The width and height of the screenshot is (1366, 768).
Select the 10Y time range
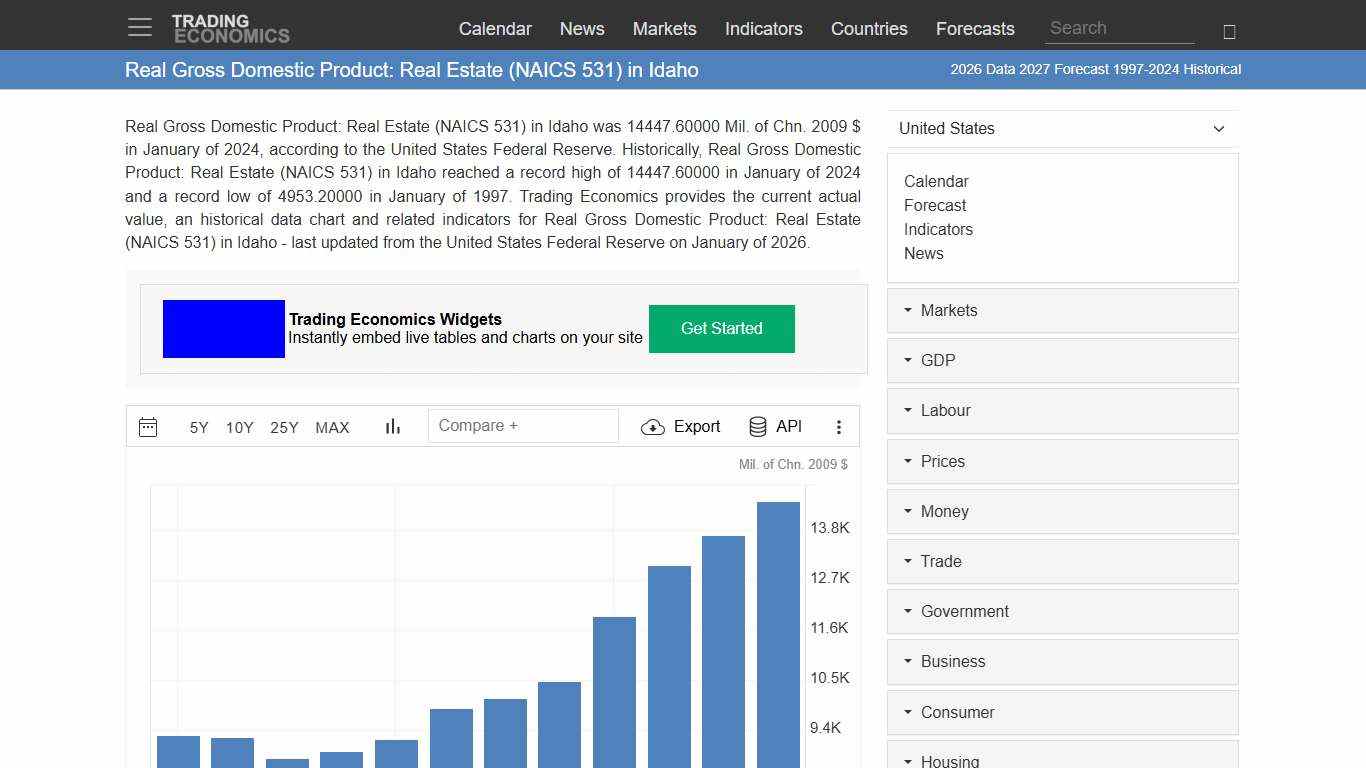point(239,427)
